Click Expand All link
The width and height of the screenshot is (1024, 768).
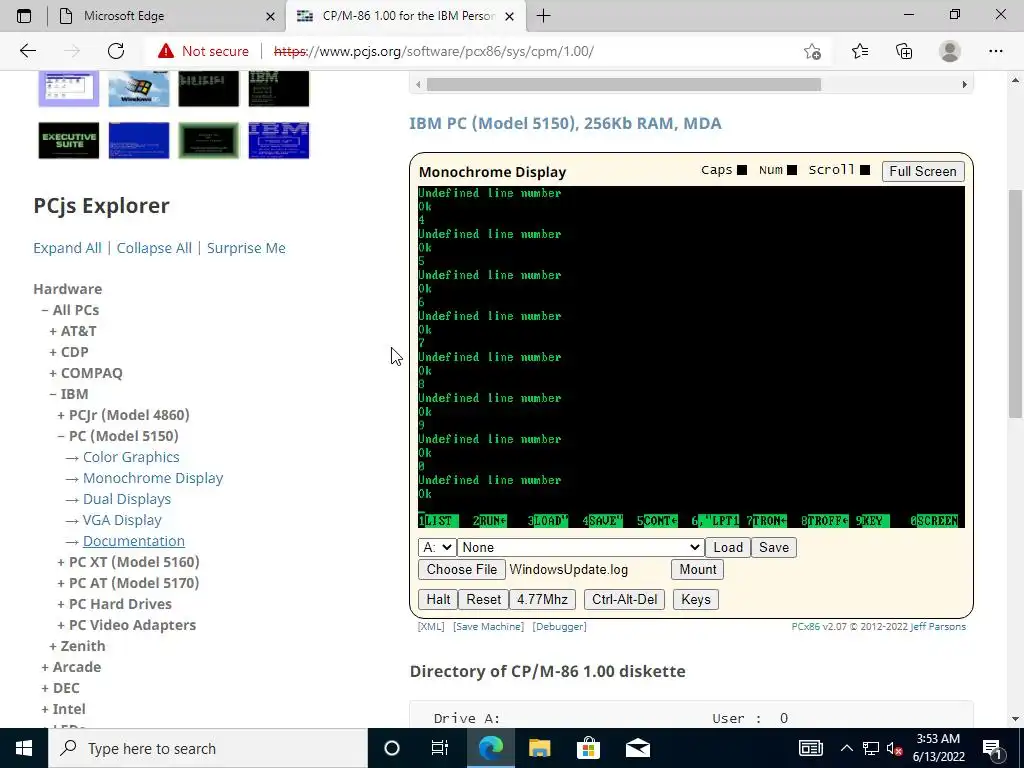pyautogui.click(x=67, y=248)
